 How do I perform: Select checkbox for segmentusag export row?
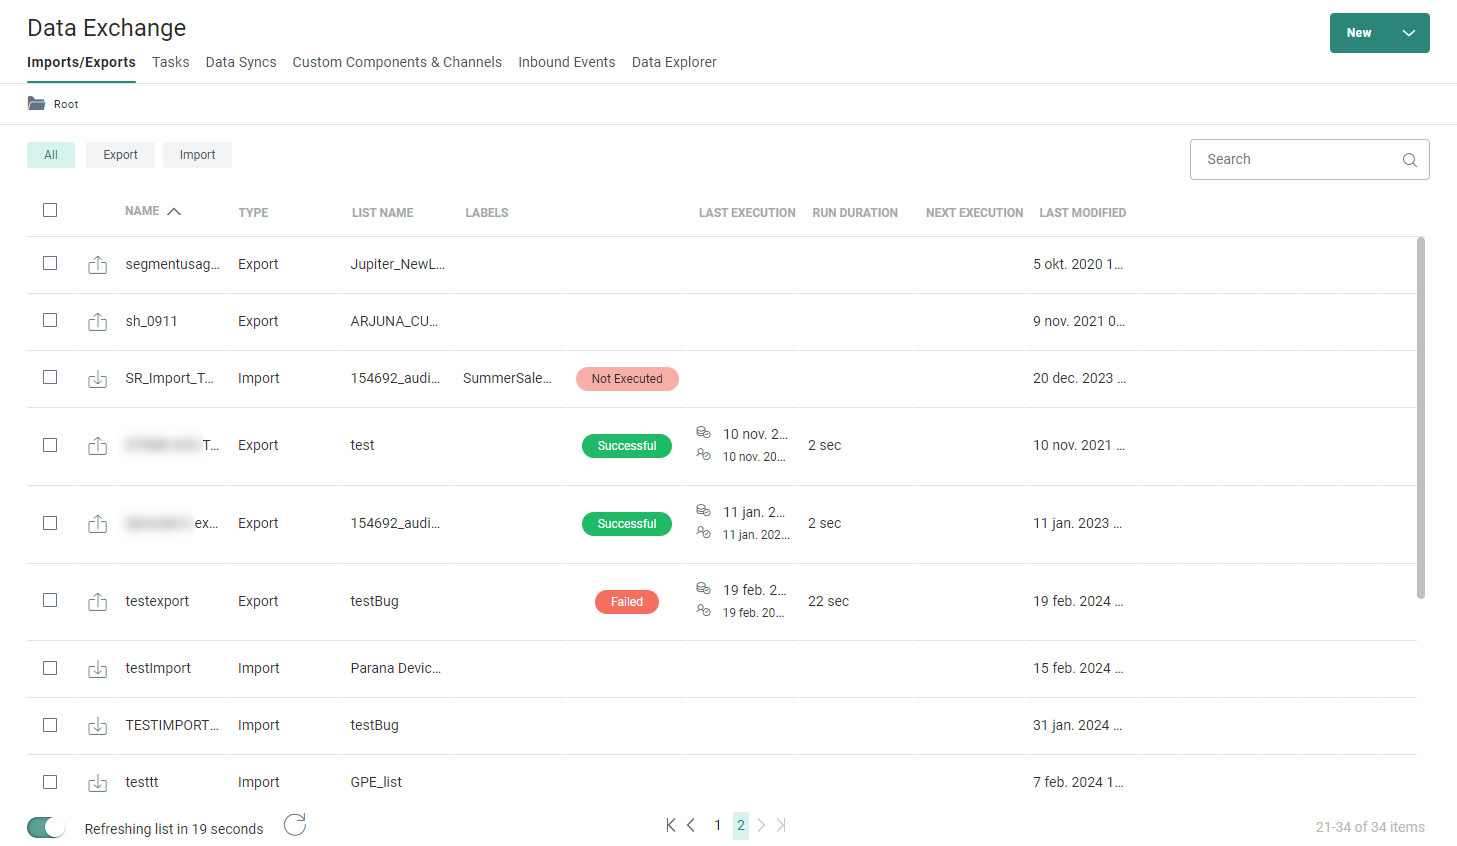50,263
